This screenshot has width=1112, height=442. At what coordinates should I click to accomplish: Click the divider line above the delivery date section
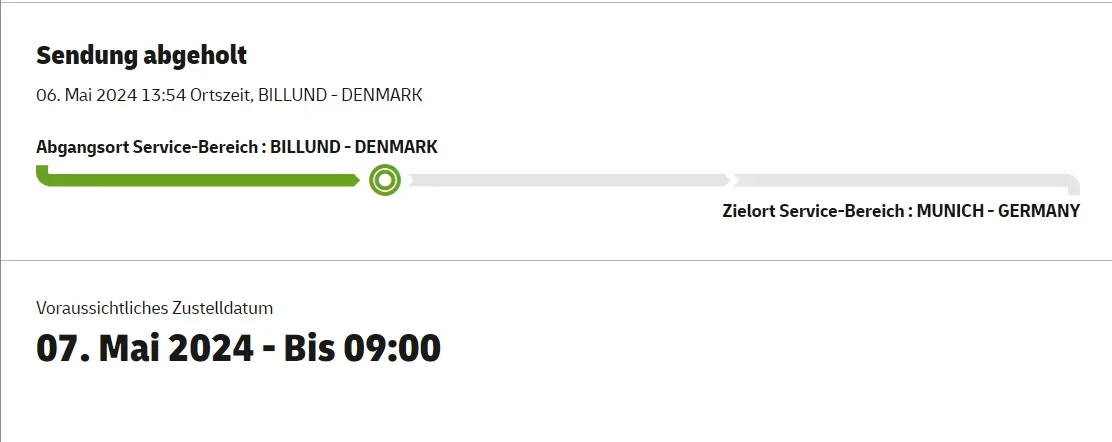(x=556, y=261)
